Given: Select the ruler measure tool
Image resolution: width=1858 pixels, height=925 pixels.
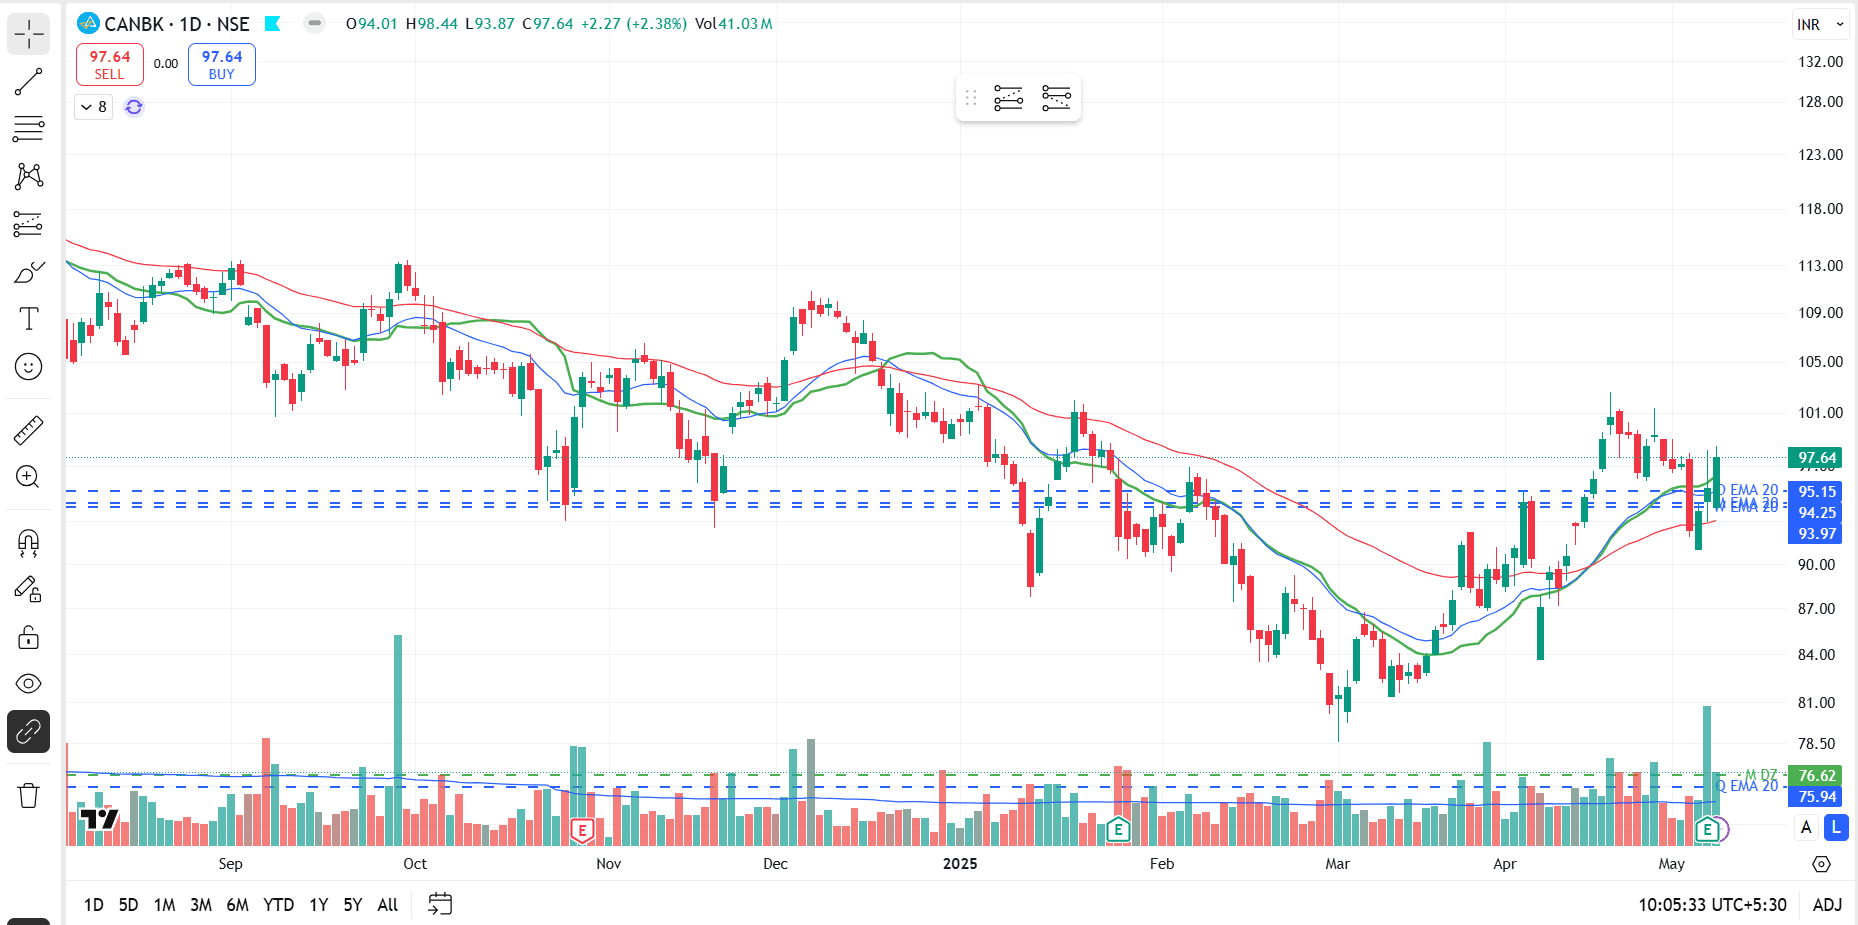Looking at the screenshot, I should pos(29,430).
